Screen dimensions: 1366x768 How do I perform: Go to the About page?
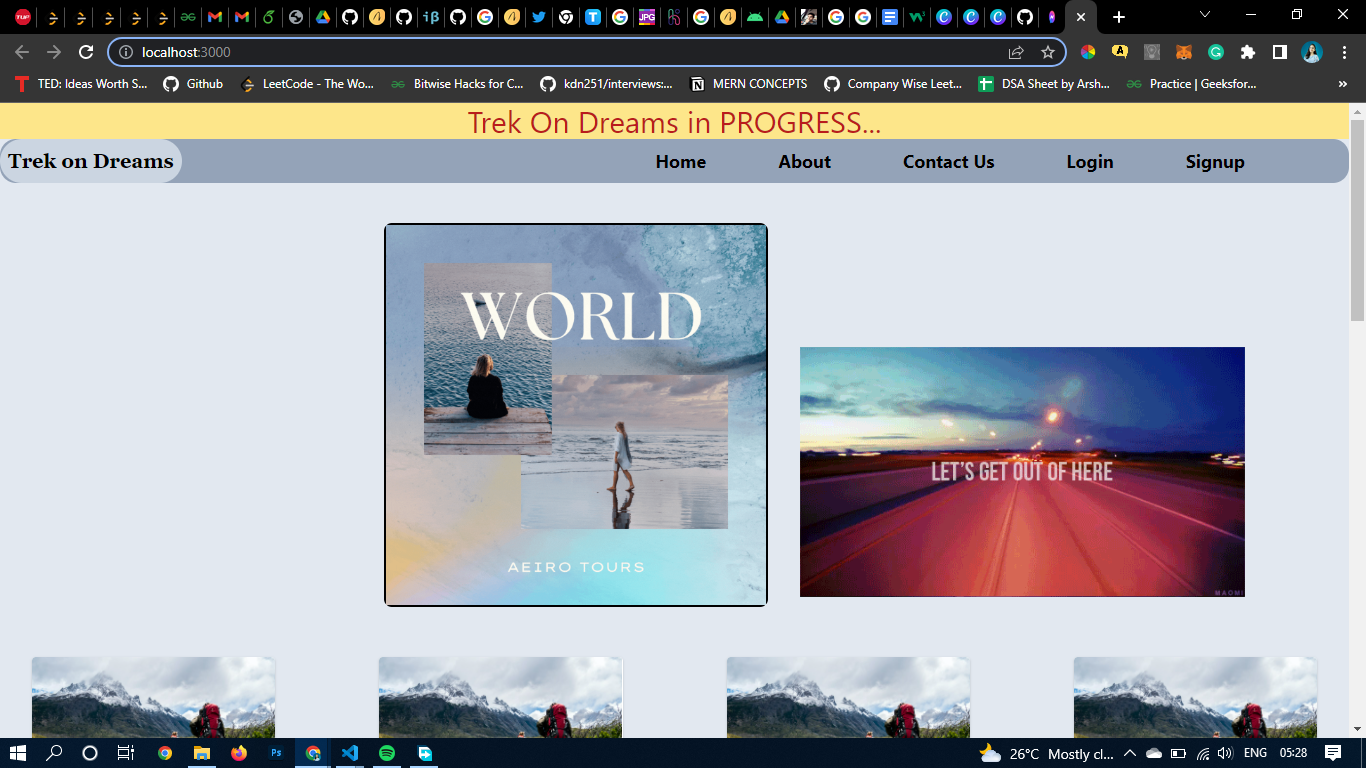[x=804, y=162]
